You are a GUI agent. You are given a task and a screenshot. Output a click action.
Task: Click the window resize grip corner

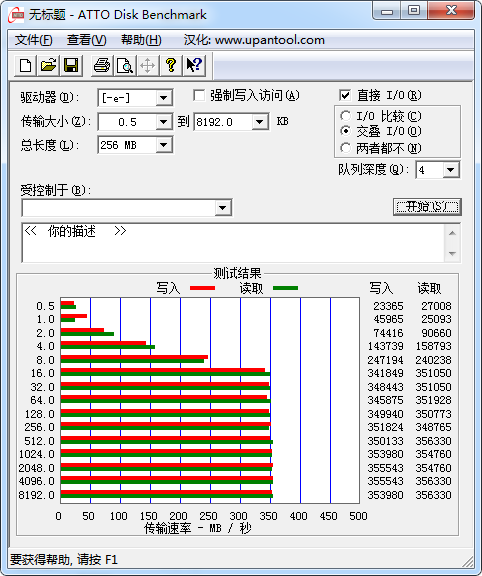tap(468, 561)
